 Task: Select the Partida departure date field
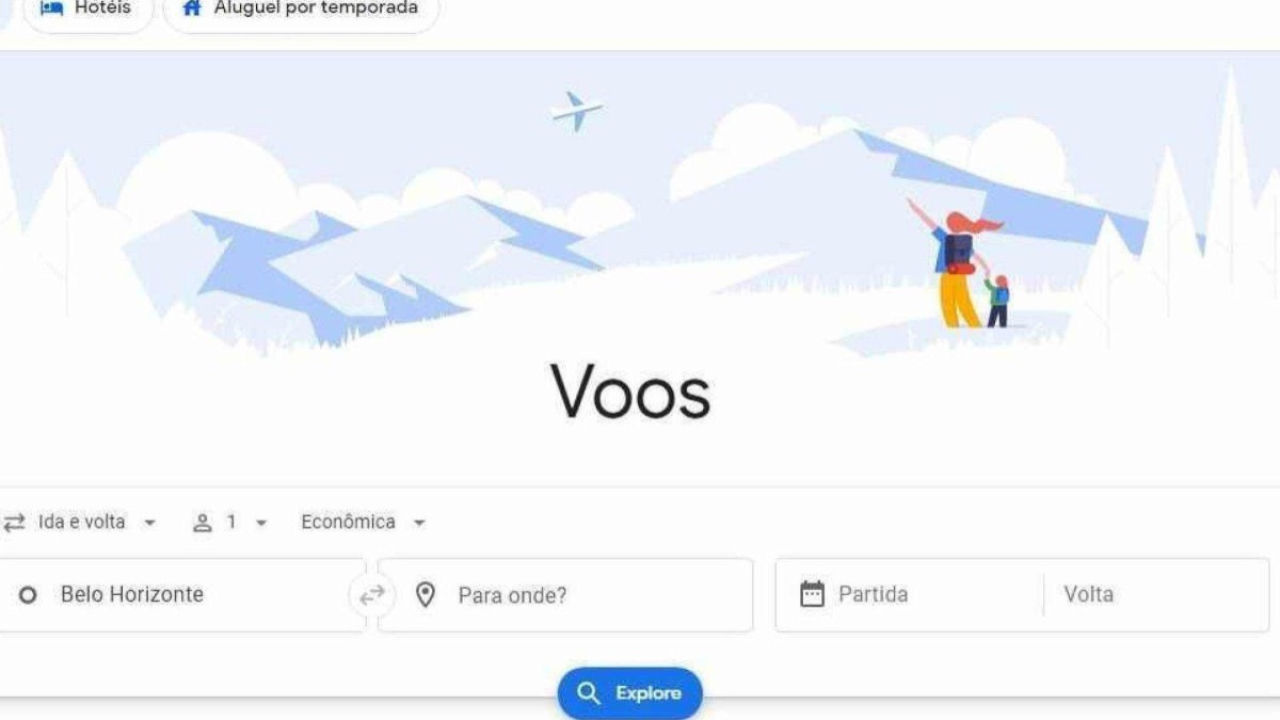pos(909,595)
